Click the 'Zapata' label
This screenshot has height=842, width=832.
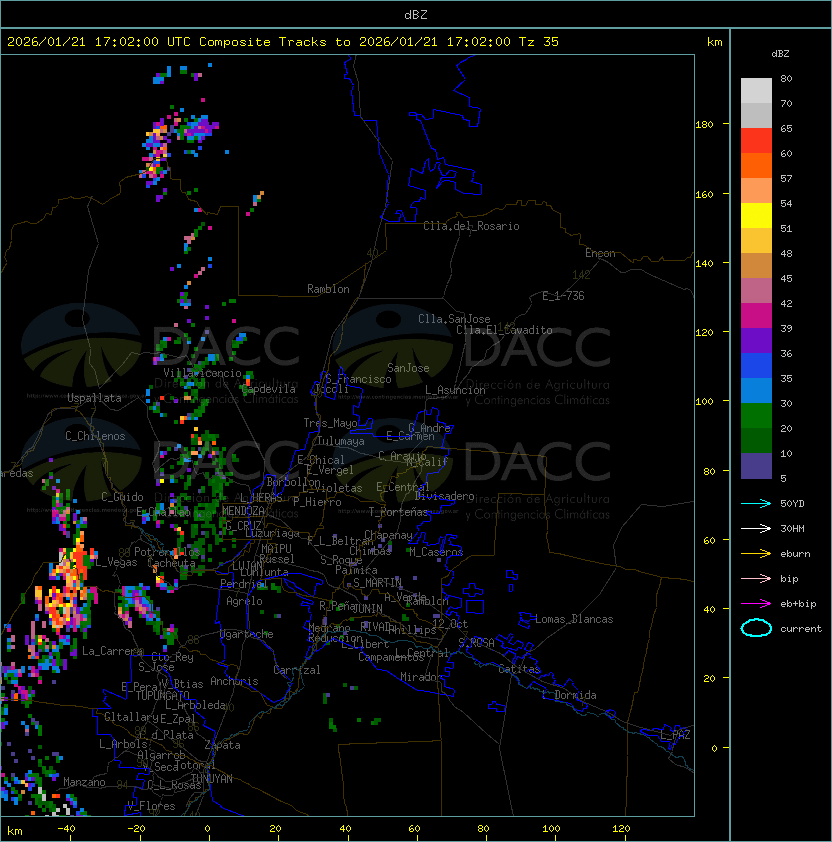[222, 745]
